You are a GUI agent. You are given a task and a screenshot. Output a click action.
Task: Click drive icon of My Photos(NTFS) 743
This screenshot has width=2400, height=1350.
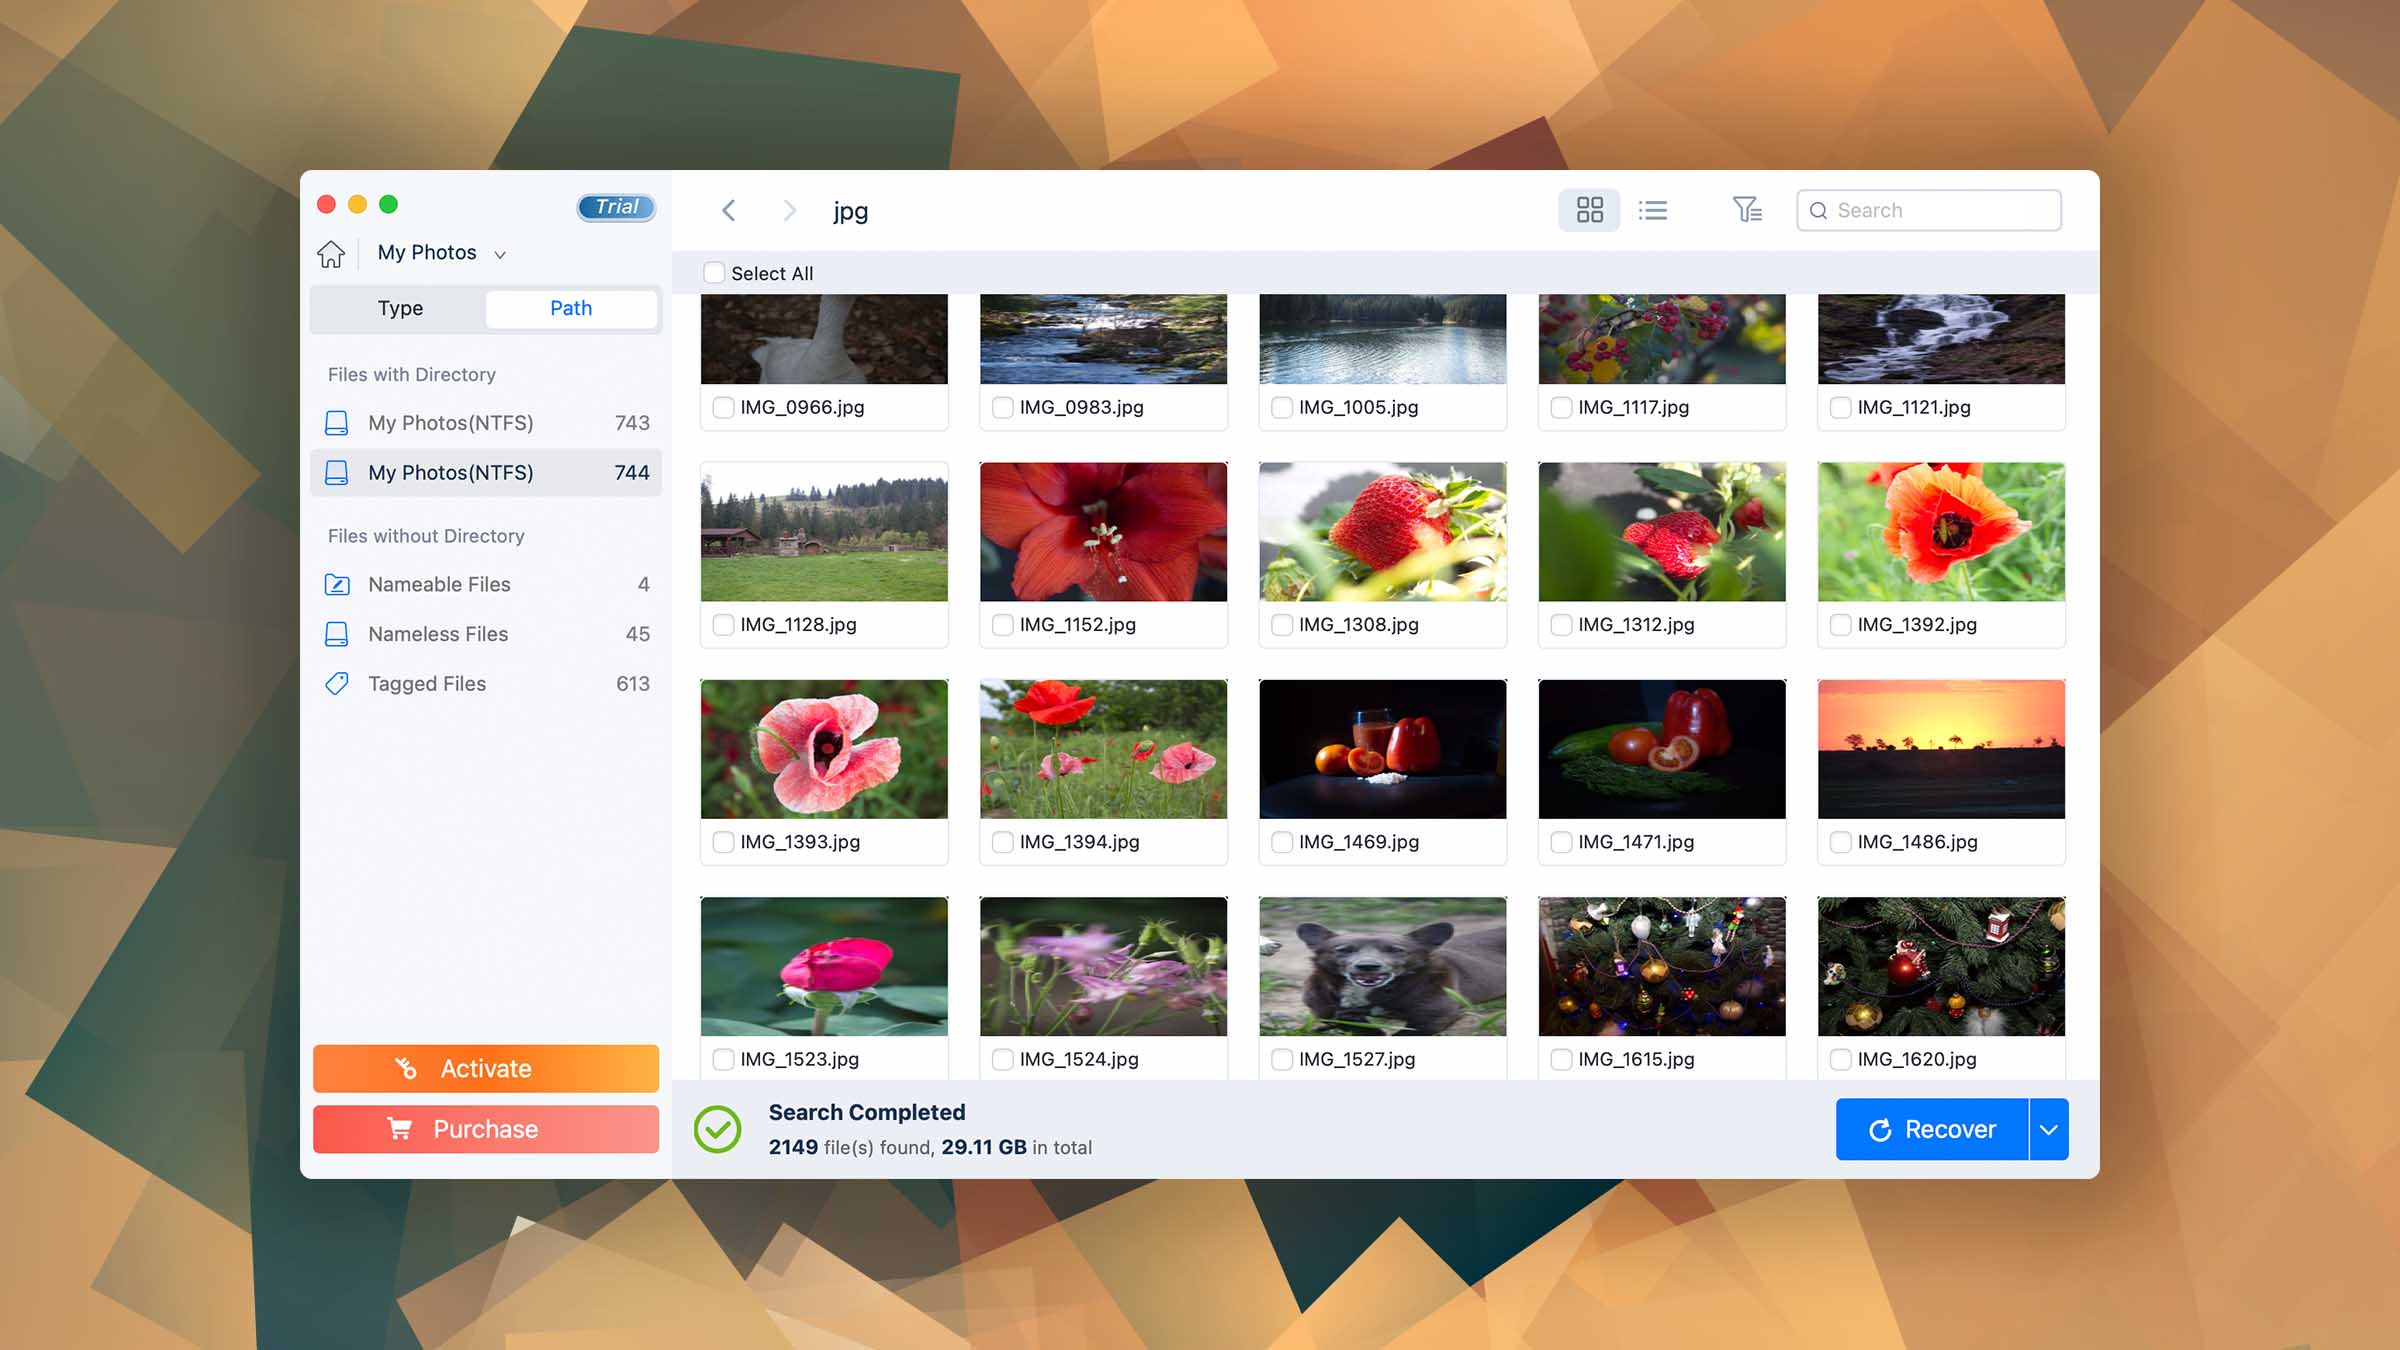(x=337, y=423)
